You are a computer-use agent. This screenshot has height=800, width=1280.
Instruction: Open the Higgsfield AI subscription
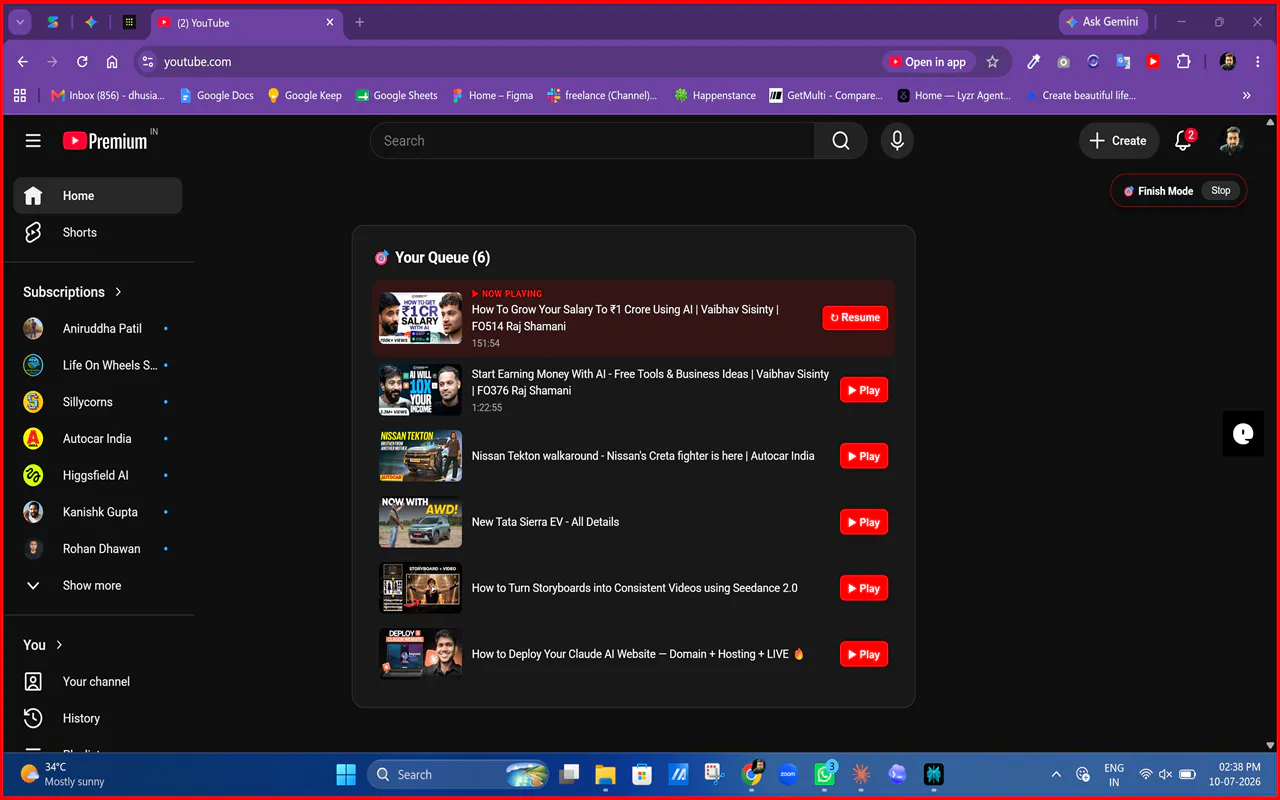(x=98, y=475)
